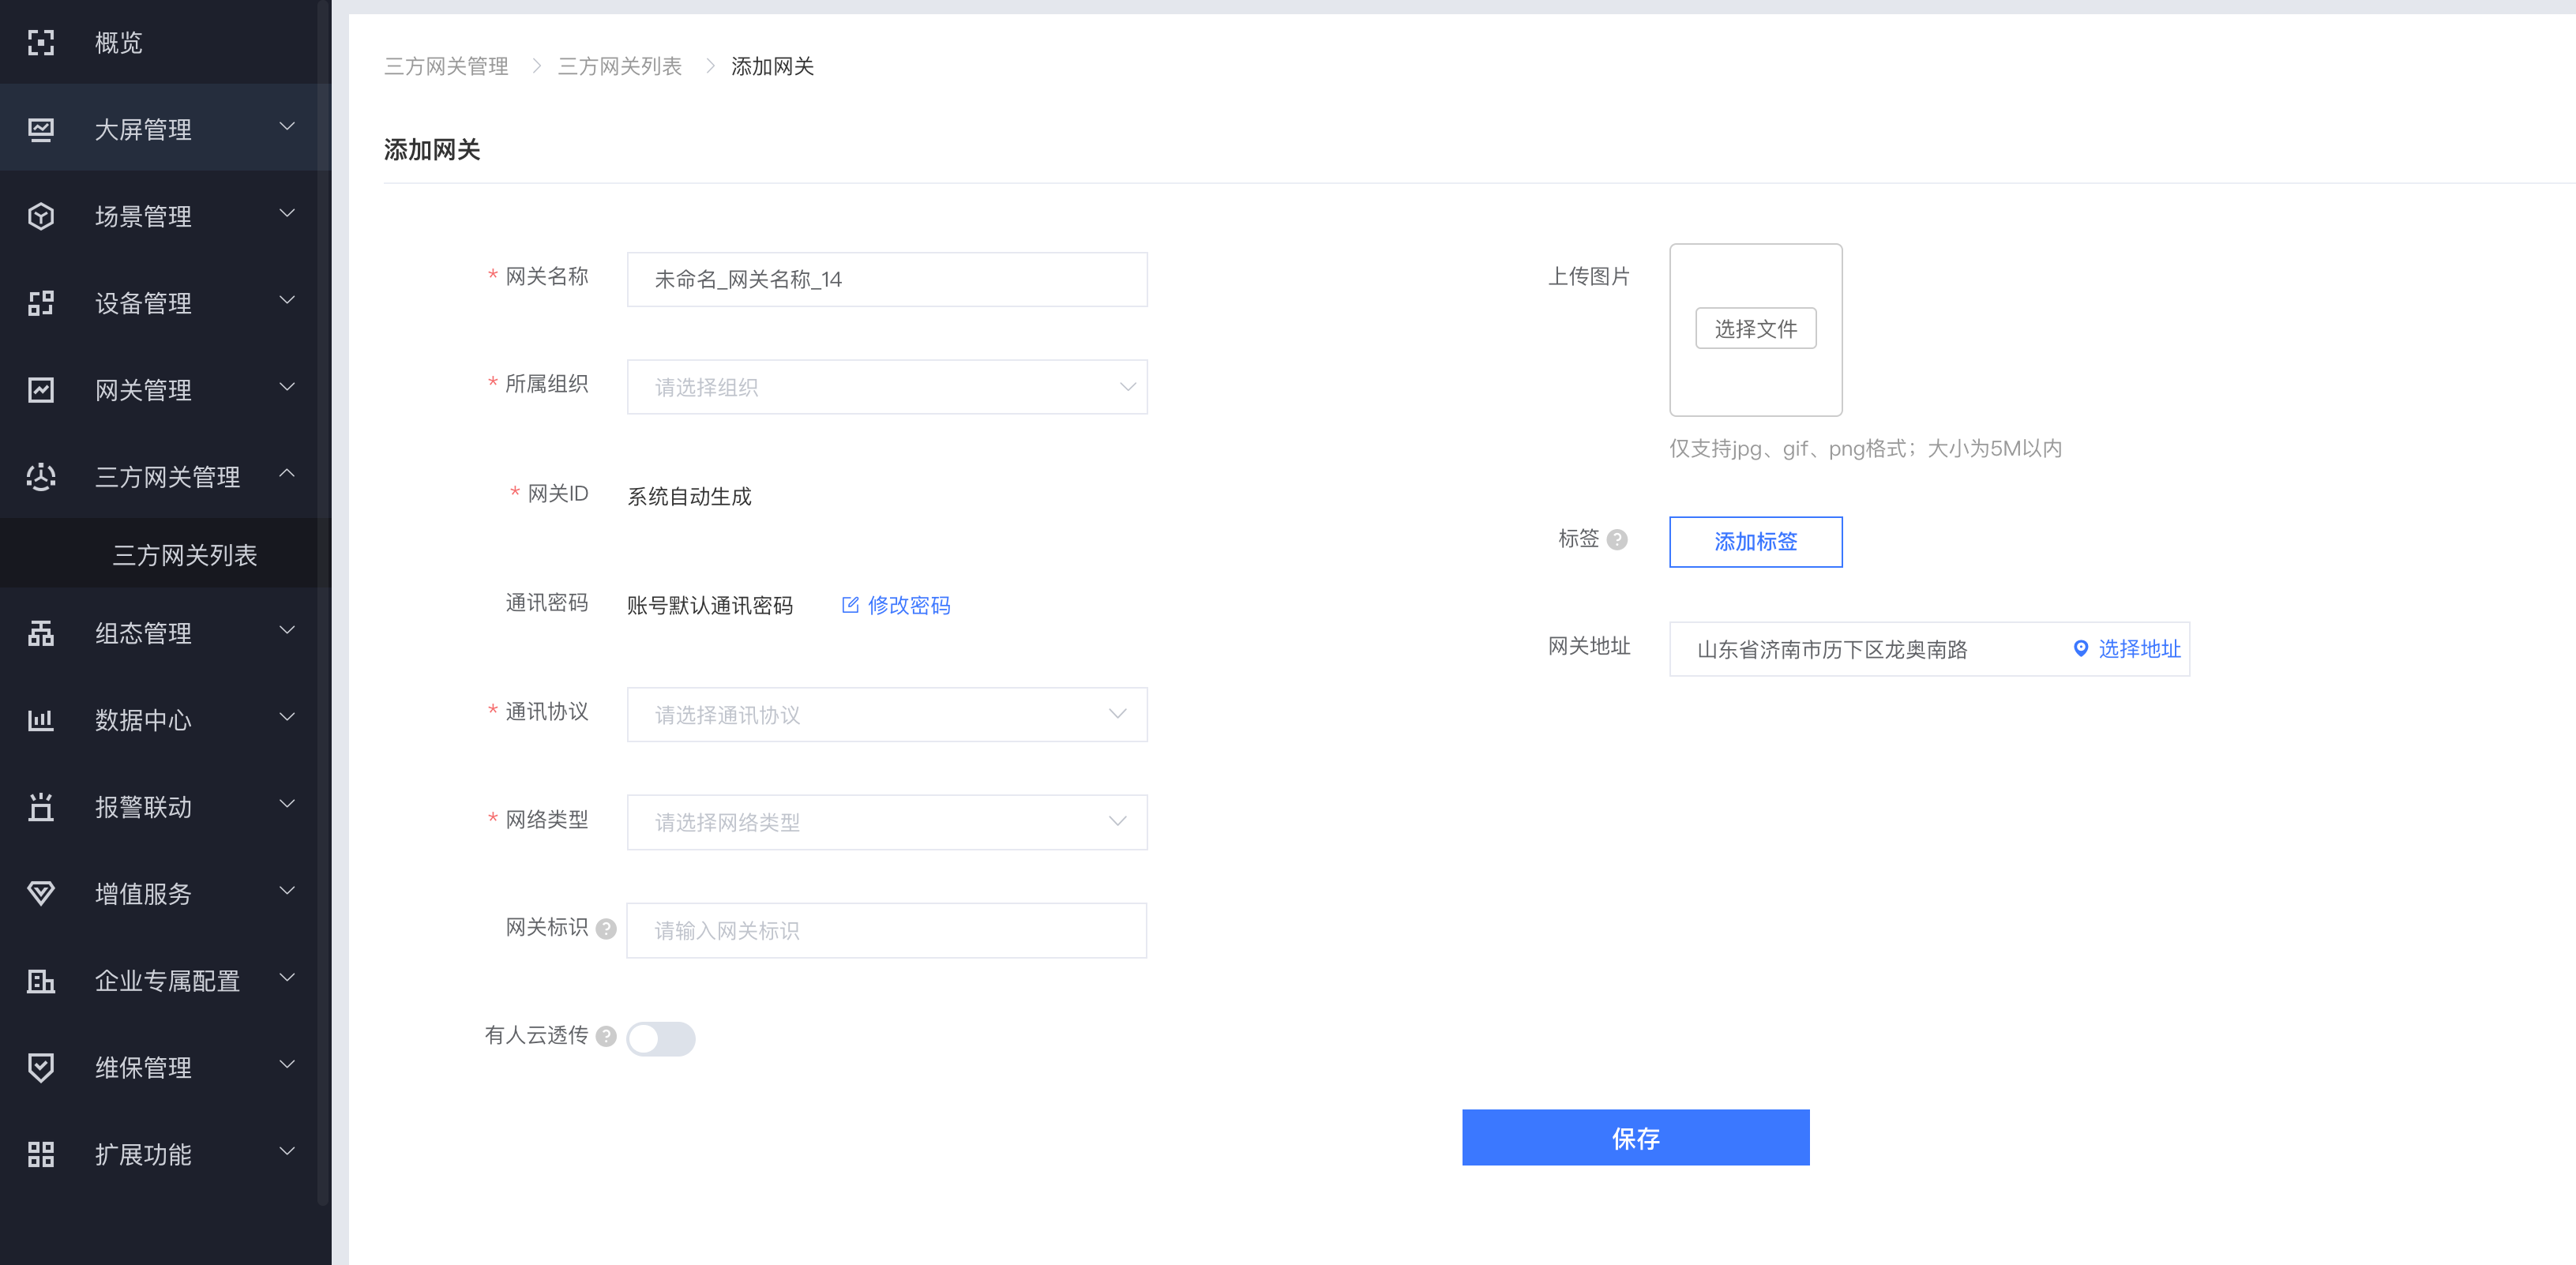Viewport: 2576px width, 1265px height.
Task: Click the 维保管理 shield icon
Action: pos(41,1068)
